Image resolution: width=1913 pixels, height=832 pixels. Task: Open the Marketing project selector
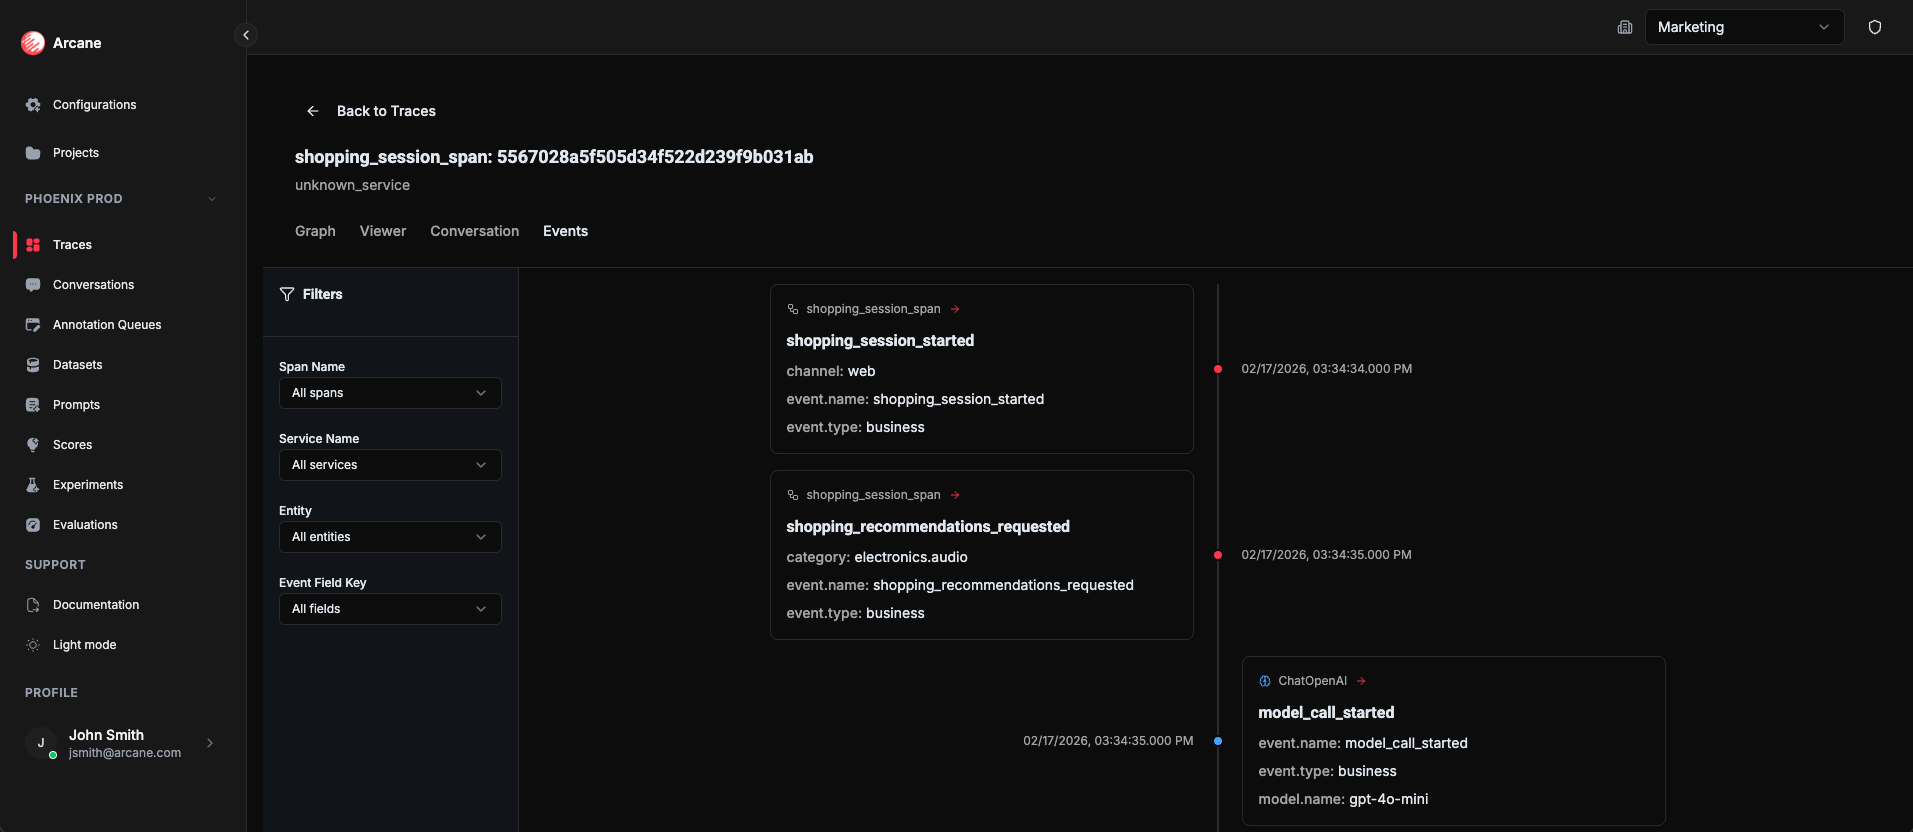[x=1743, y=27]
